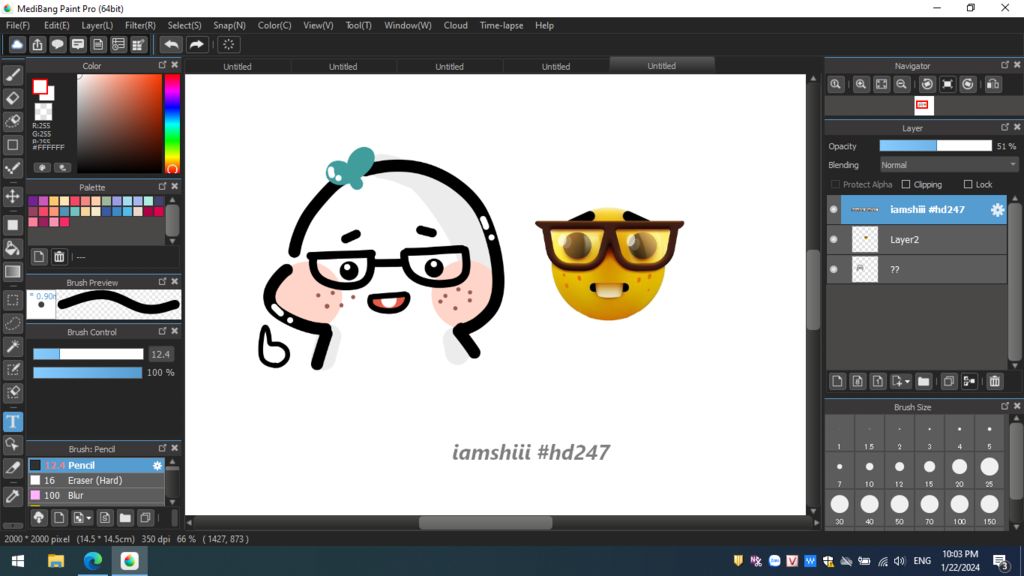Select the Lasso tool

(x=12, y=323)
